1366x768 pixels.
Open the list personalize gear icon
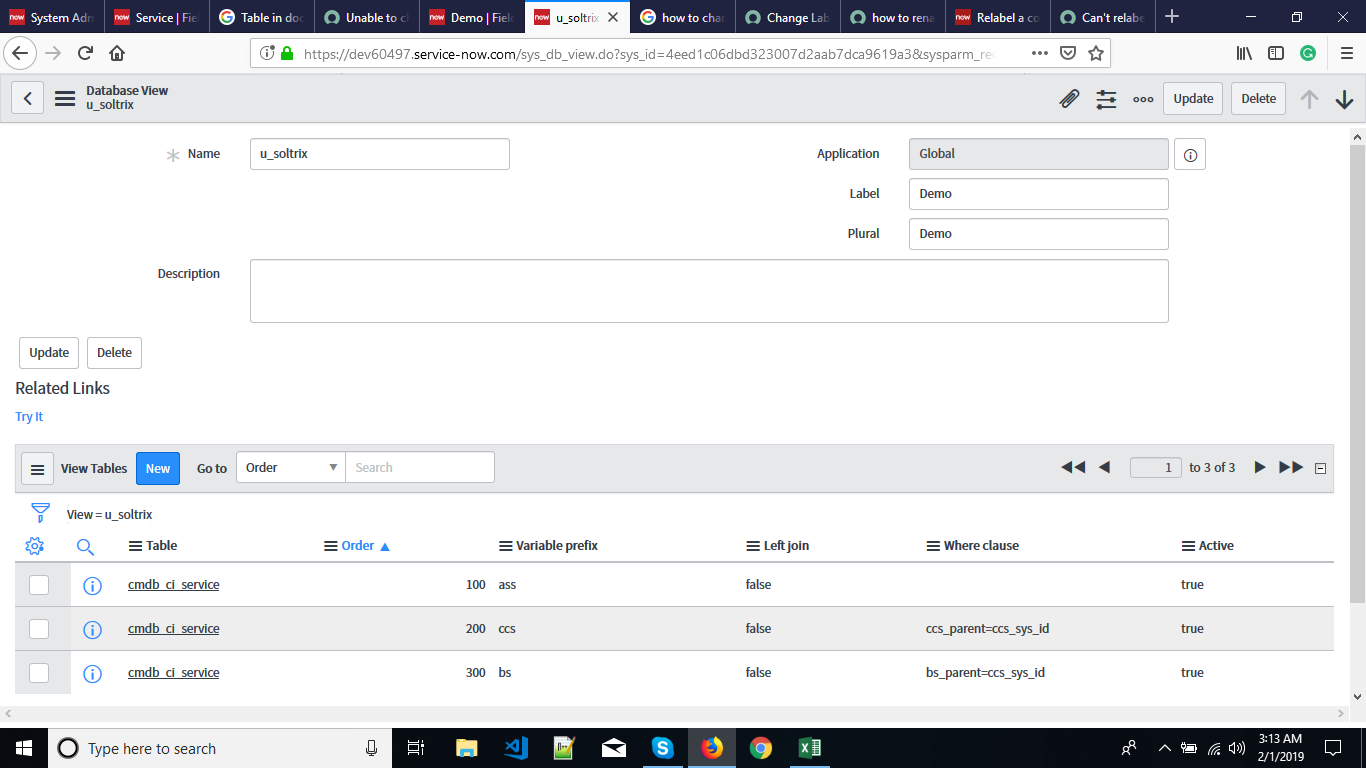[x=35, y=546]
